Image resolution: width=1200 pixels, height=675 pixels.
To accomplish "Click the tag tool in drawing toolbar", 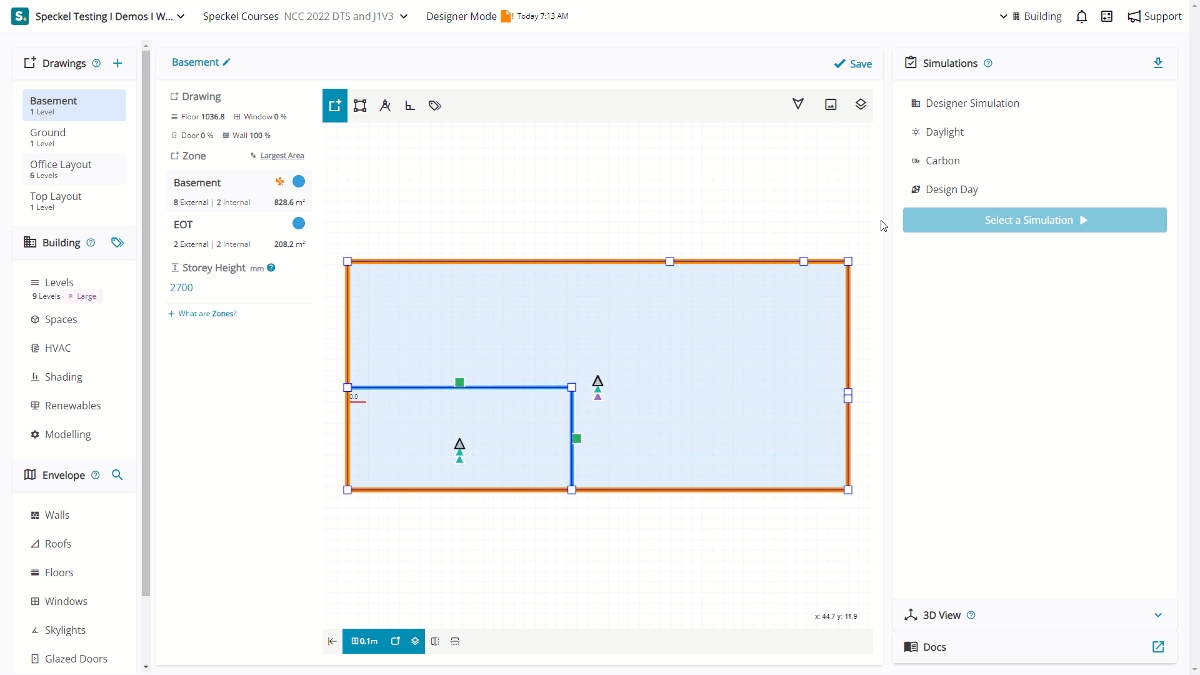I will click(x=435, y=105).
